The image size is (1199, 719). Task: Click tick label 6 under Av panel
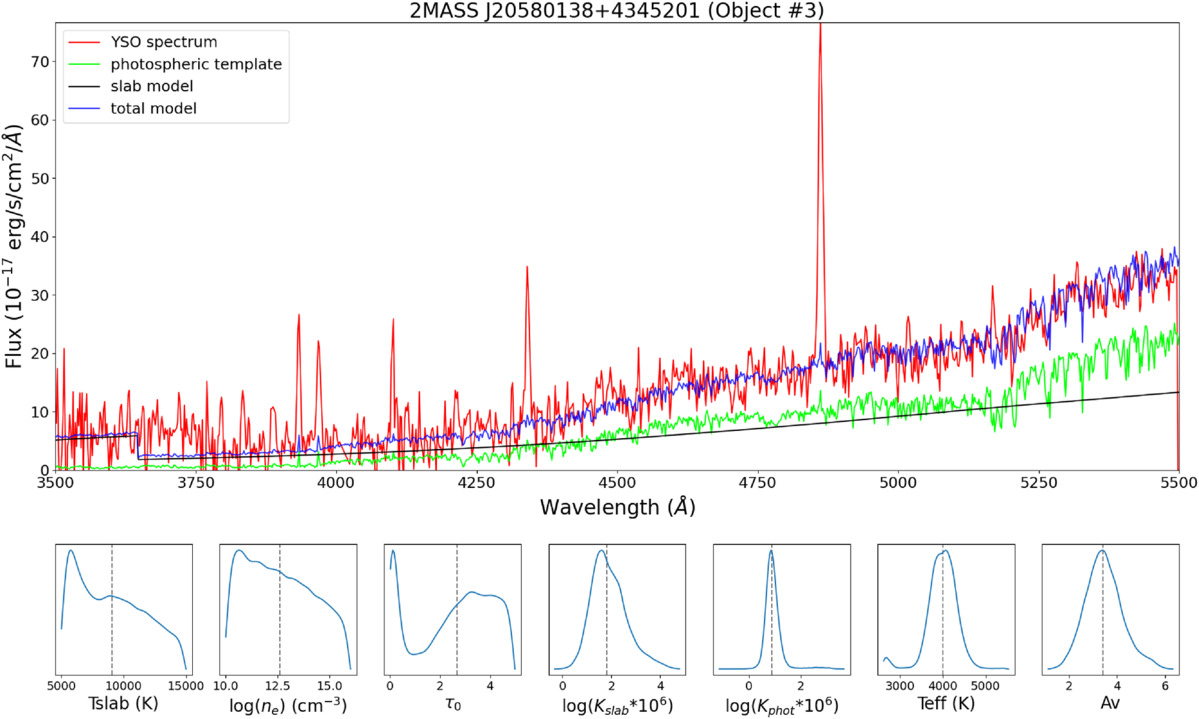click(x=1165, y=685)
